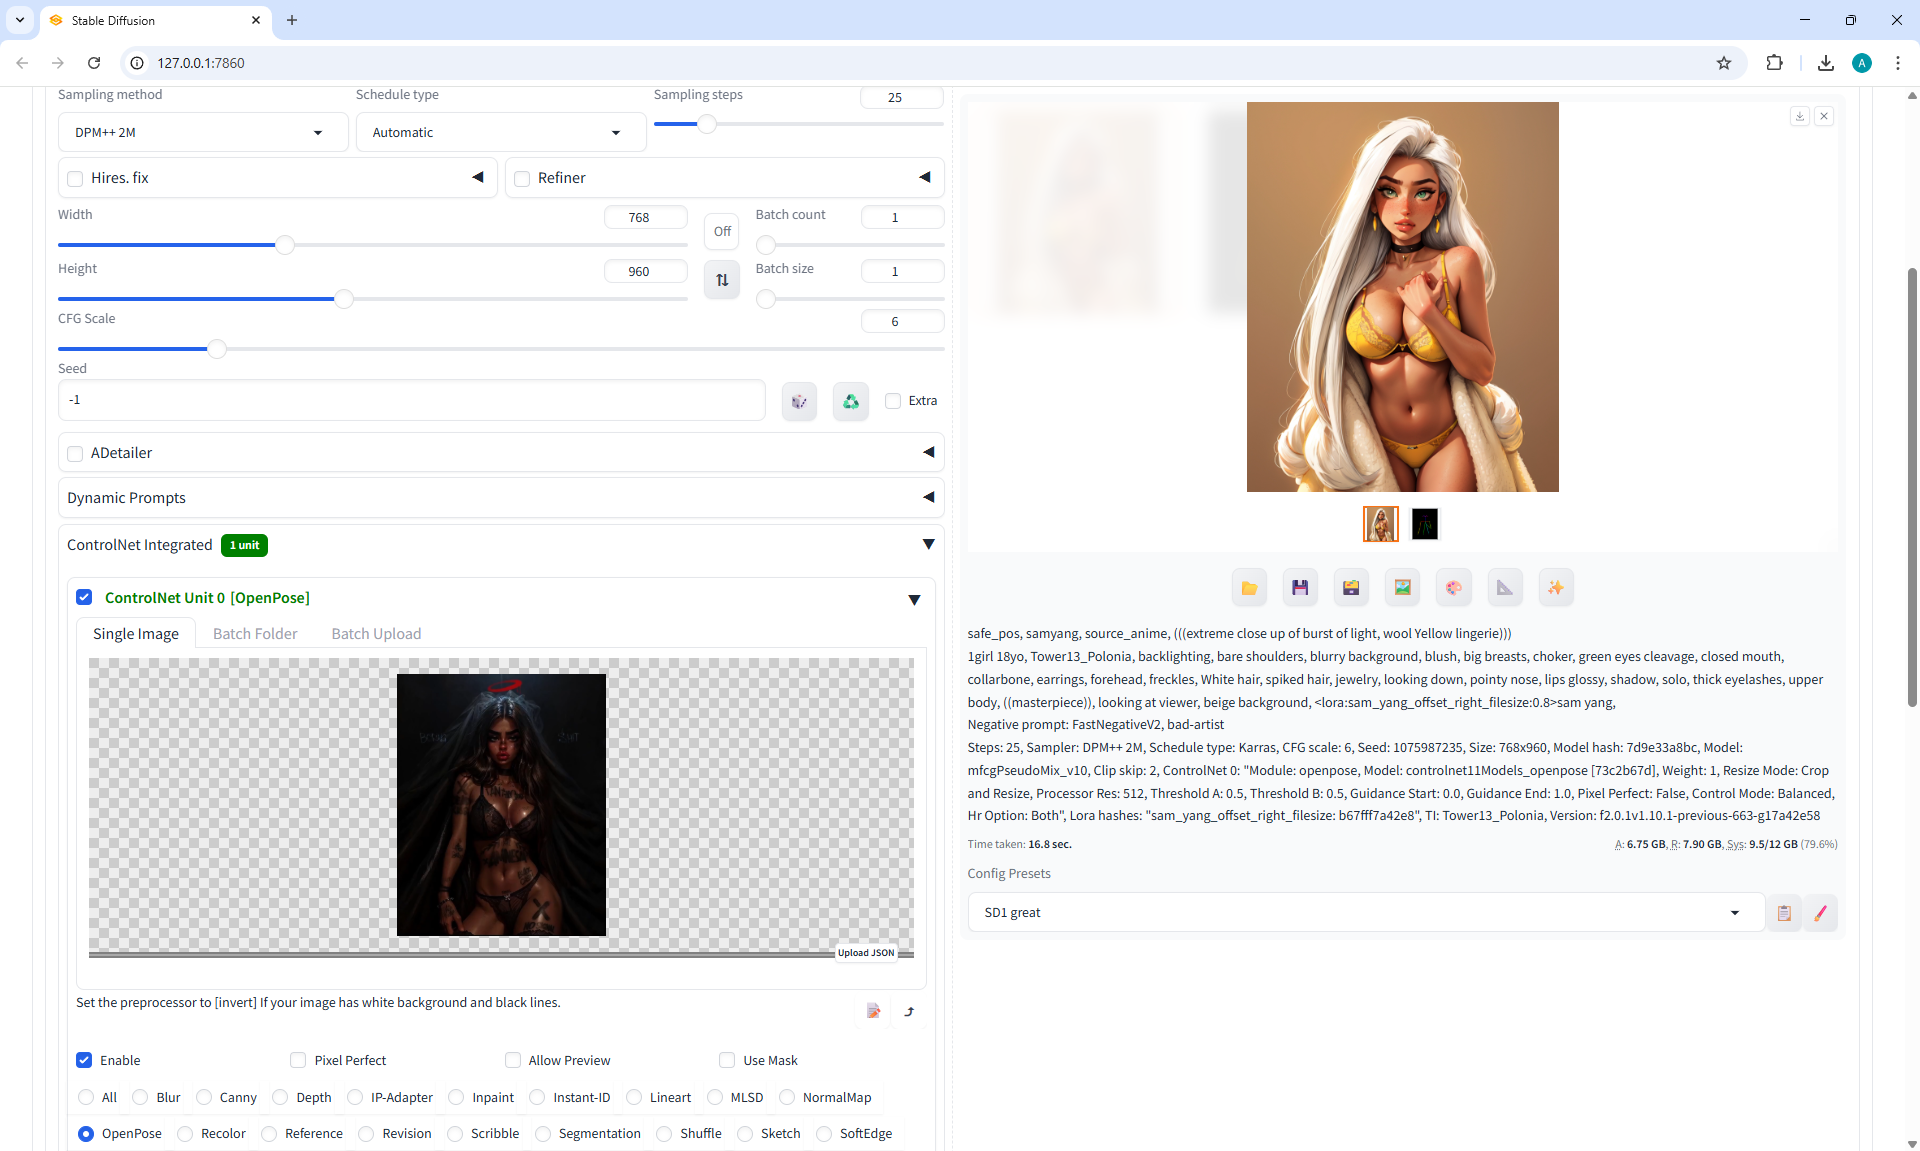Select the black pose map thumbnail
The height and width of the screenshot is (1151, 1920).
(x=1424, y=524)
